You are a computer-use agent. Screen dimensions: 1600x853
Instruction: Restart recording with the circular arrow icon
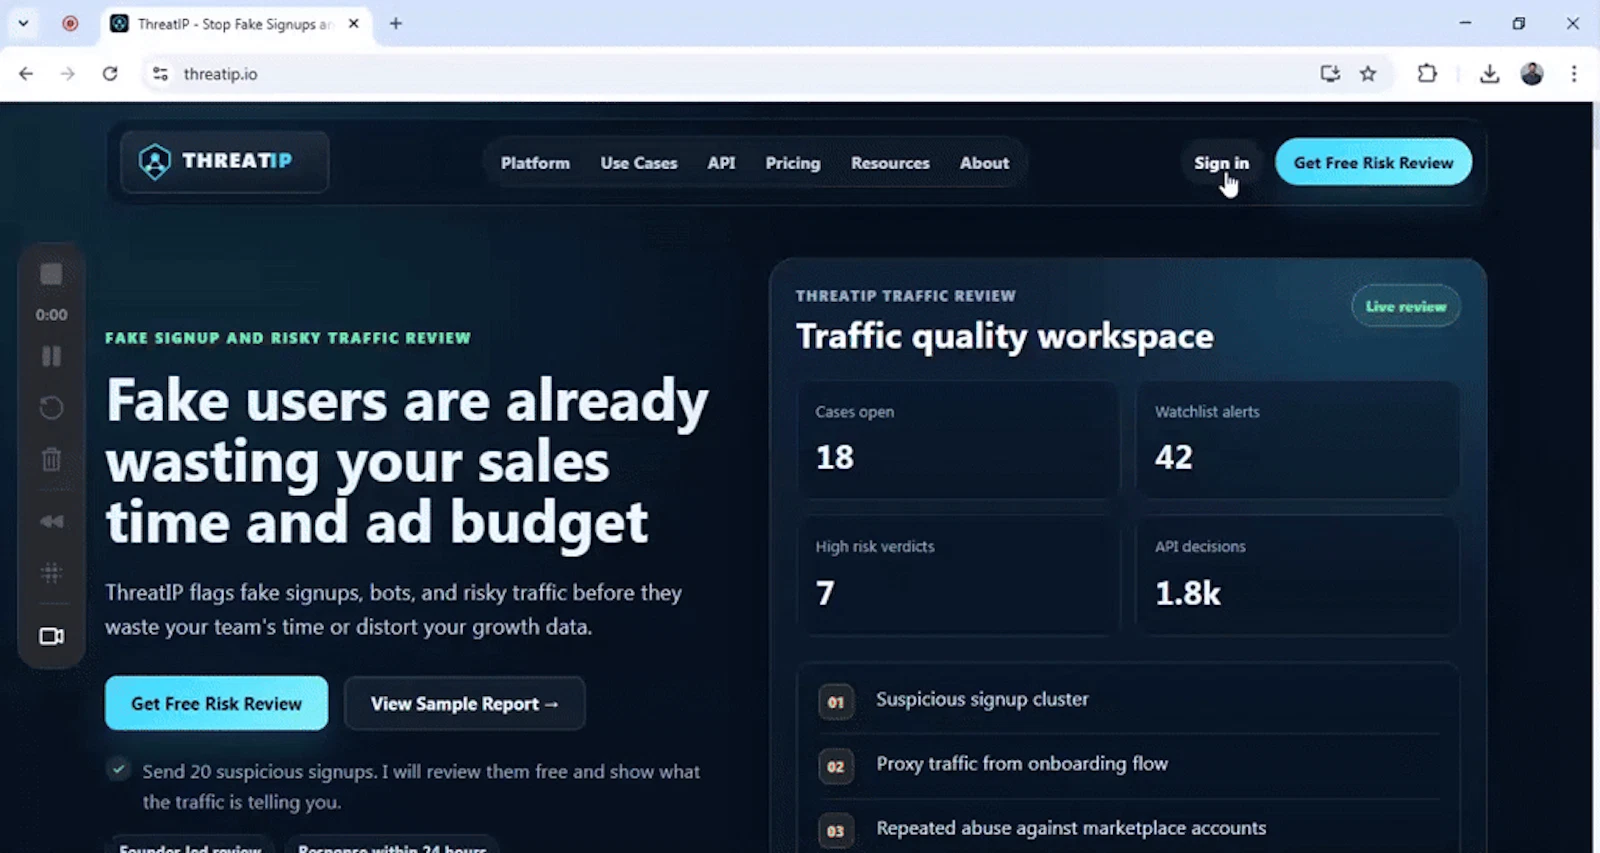point(51,408)
